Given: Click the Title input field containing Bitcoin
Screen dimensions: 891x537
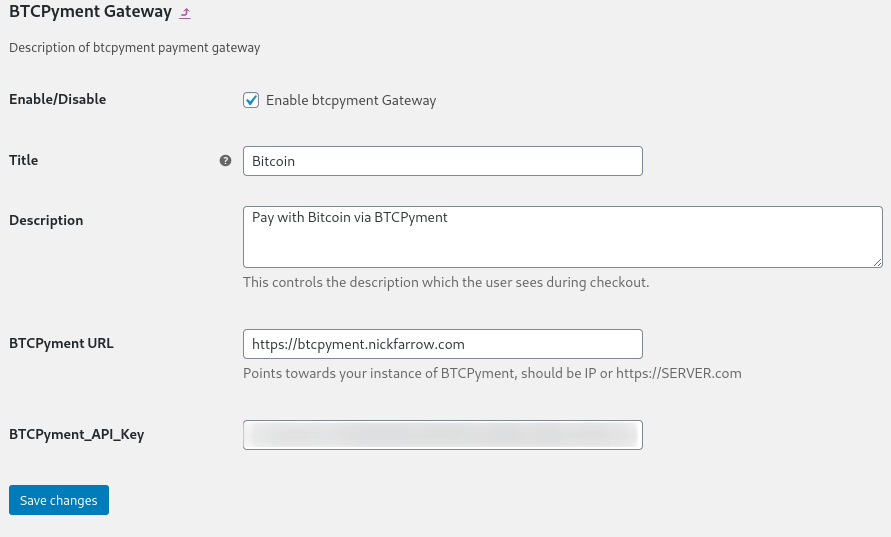Looking at the screenshot, I should [443, 161].
